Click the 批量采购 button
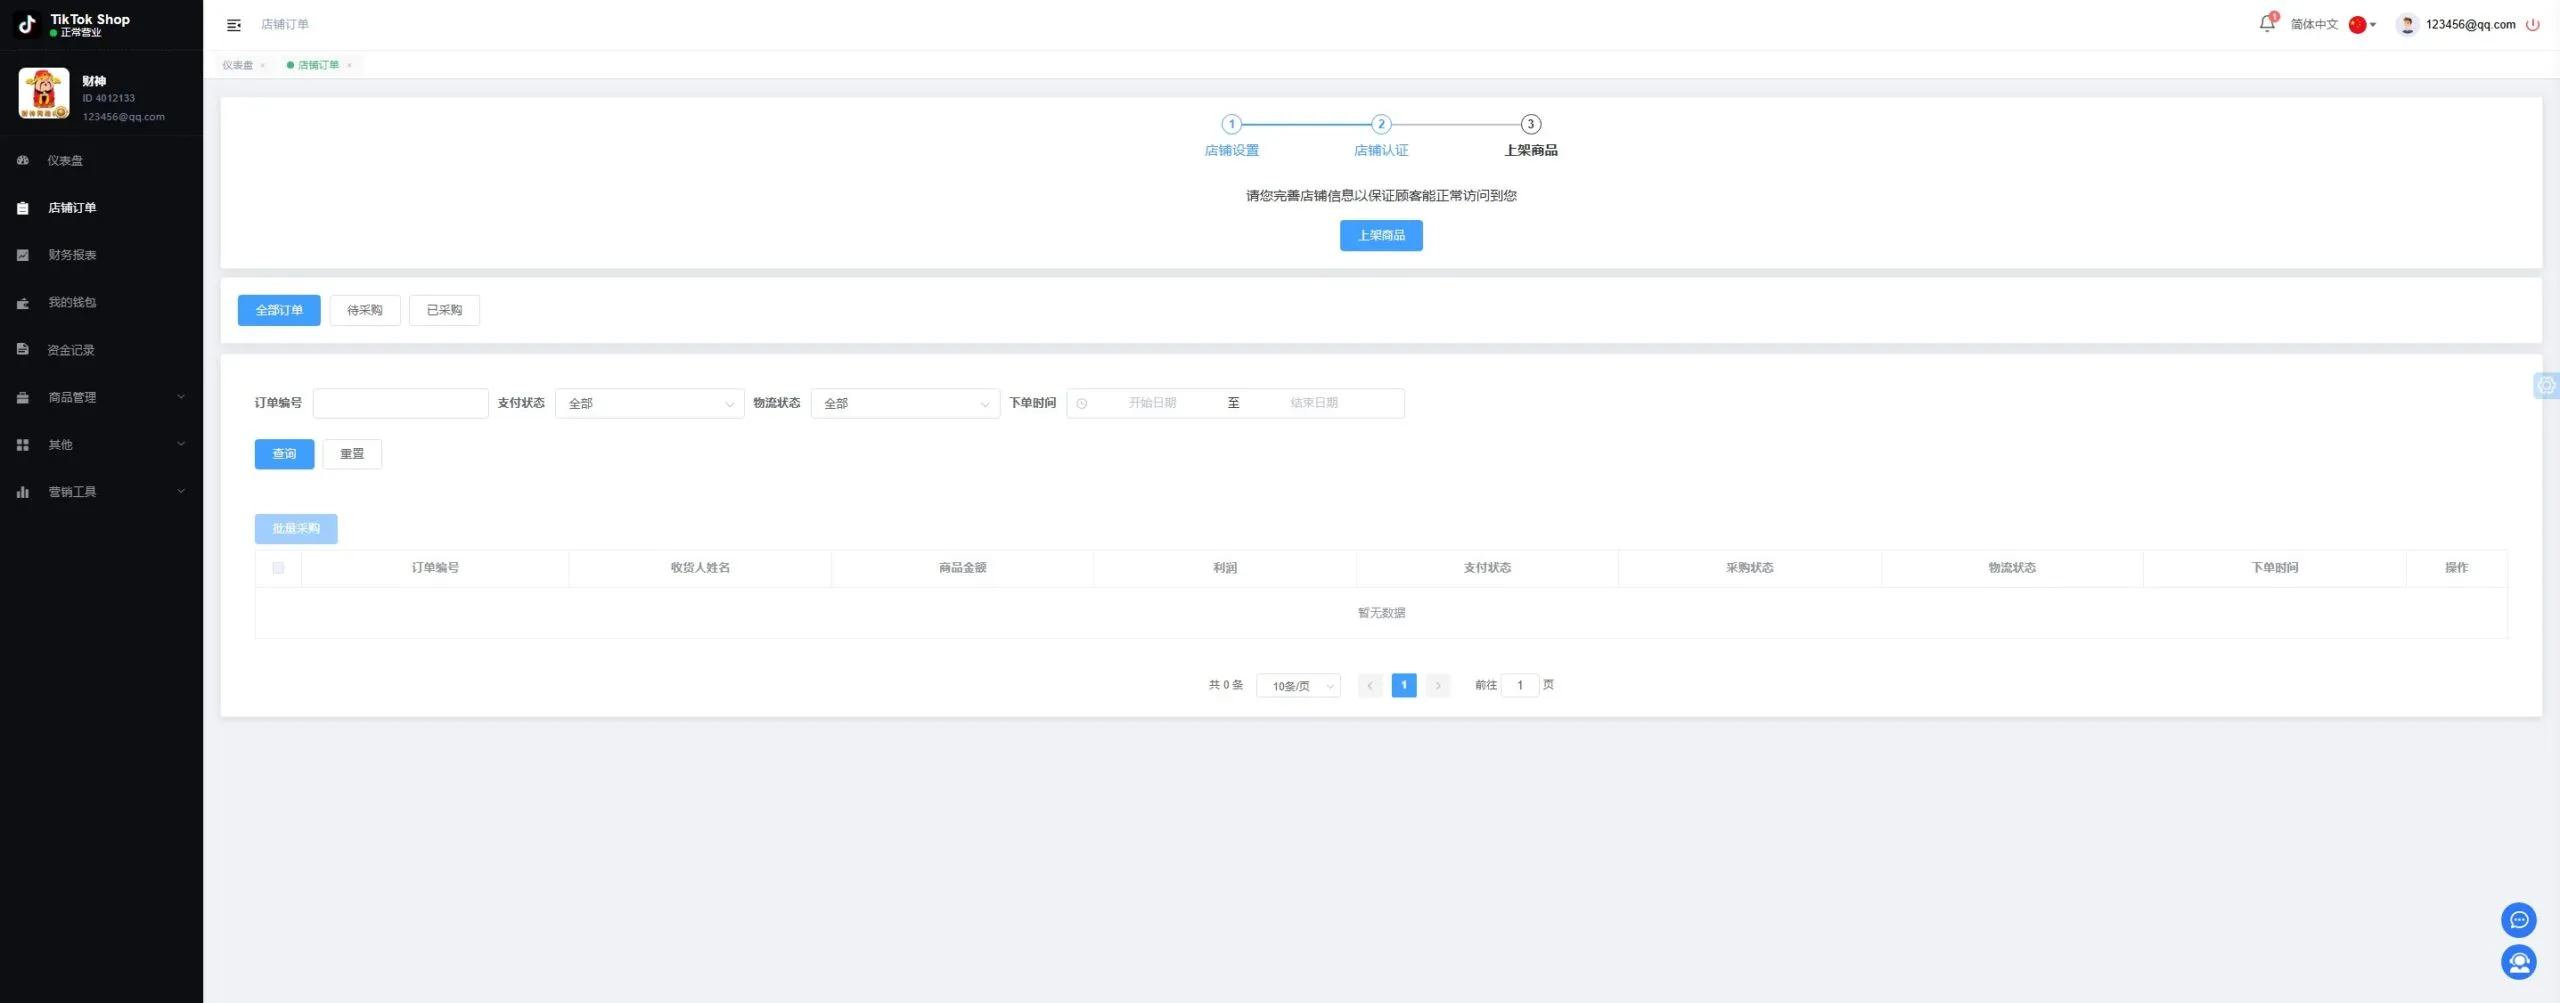The image size is (2560, 1003). tap(296, 529)
